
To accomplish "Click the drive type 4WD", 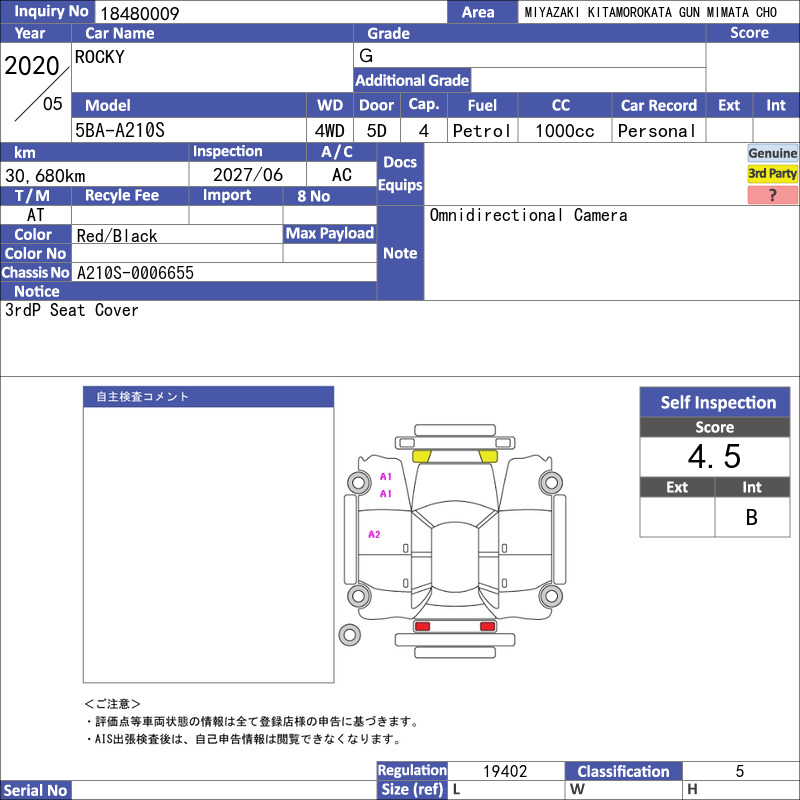I will pos(330,131).
